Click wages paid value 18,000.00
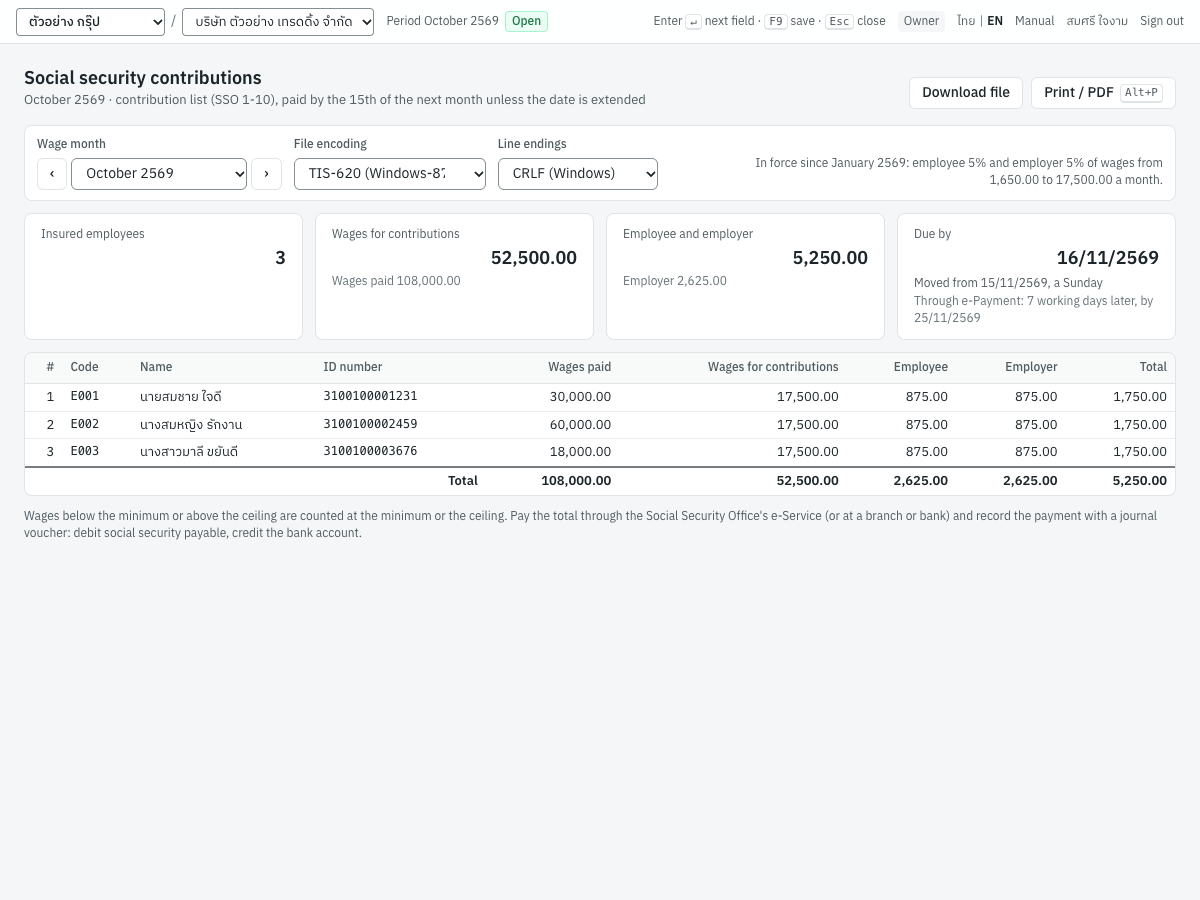This screenshot has width=1200, height=900. (580, 452)
